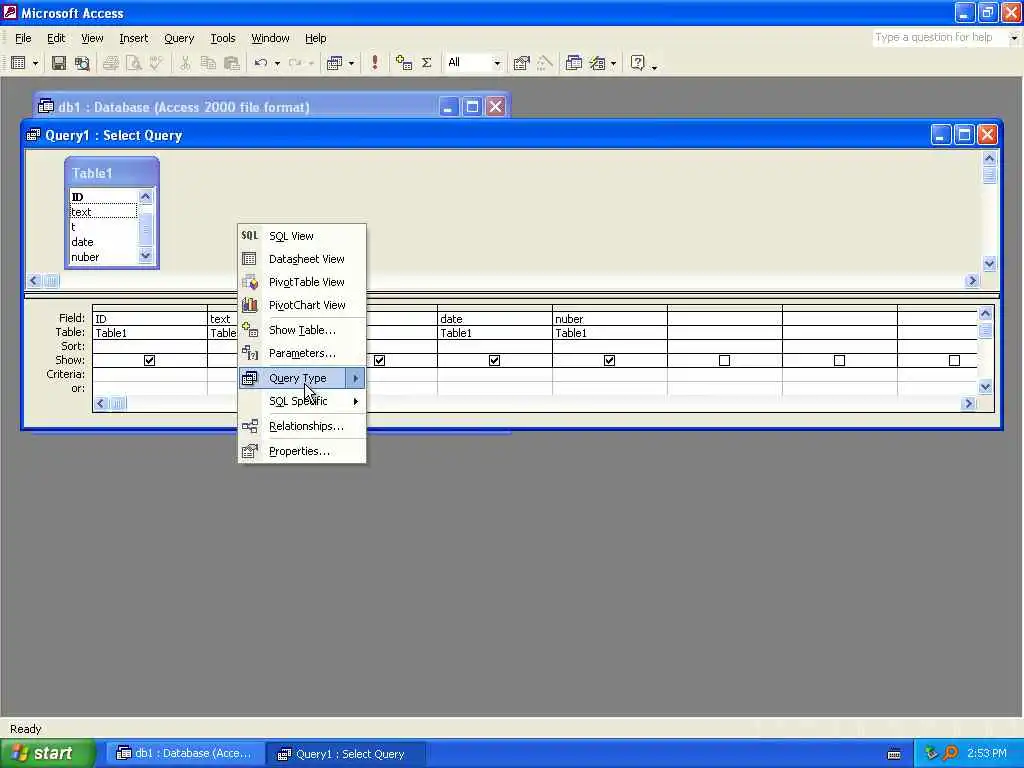1024x768 pixels.
Task: Click the New Object toolbar icon
Action: coord(597,63)
